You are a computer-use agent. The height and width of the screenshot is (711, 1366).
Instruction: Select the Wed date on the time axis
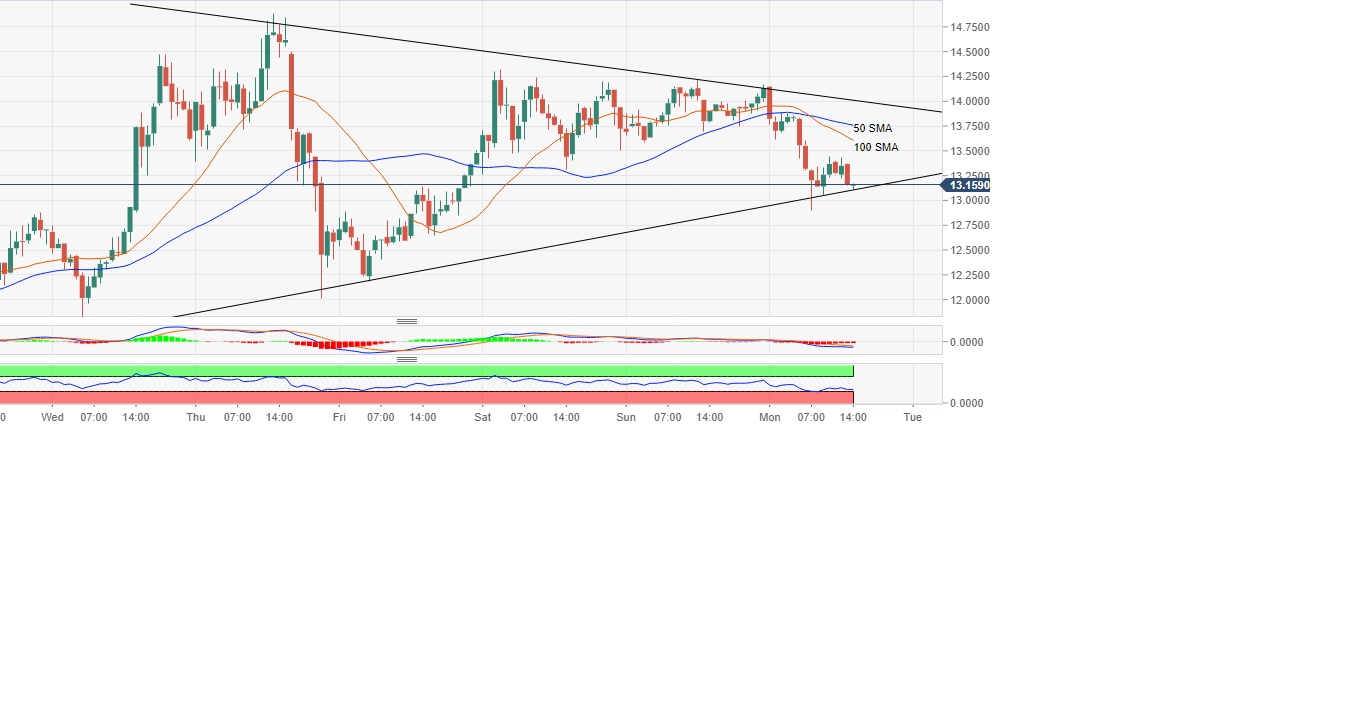click(53, 417)
